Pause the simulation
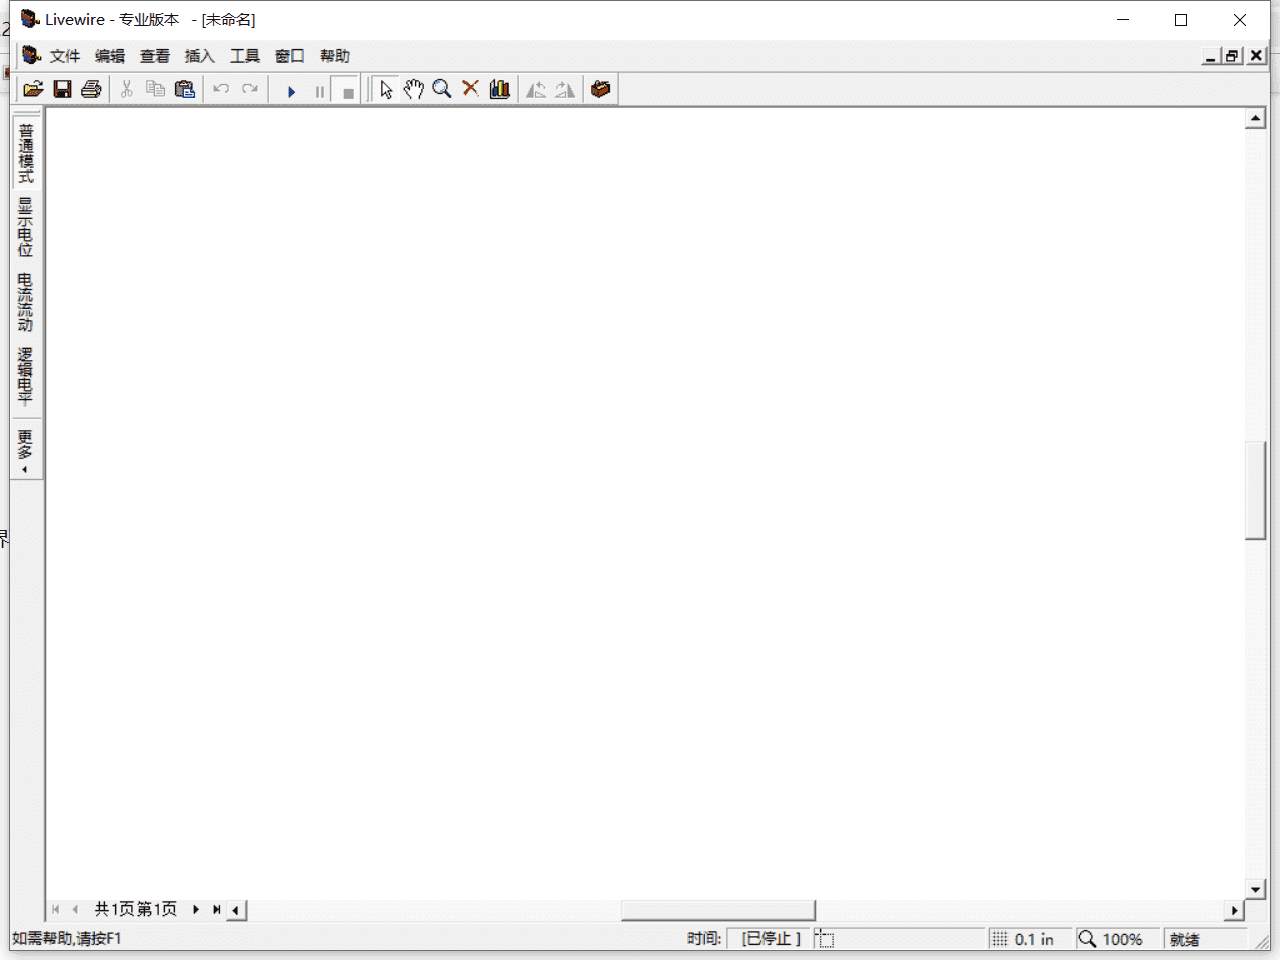Screen dimensions: 1280x960 coord(319,91)
